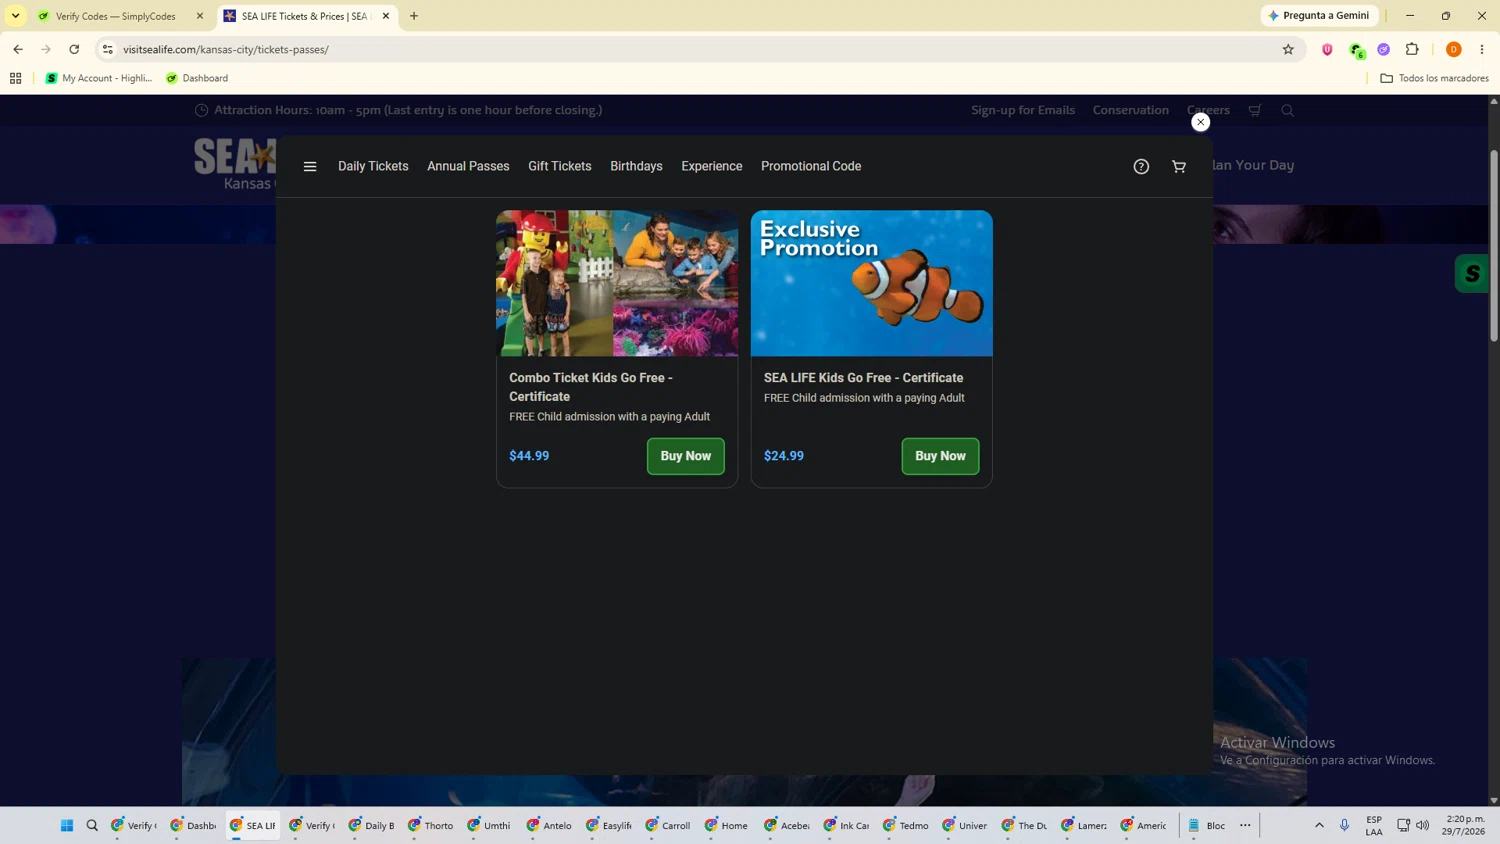Screen dimensions: 1500x844
Task: Switch to the Daily B taskbar window
Action: pos(372,826)
